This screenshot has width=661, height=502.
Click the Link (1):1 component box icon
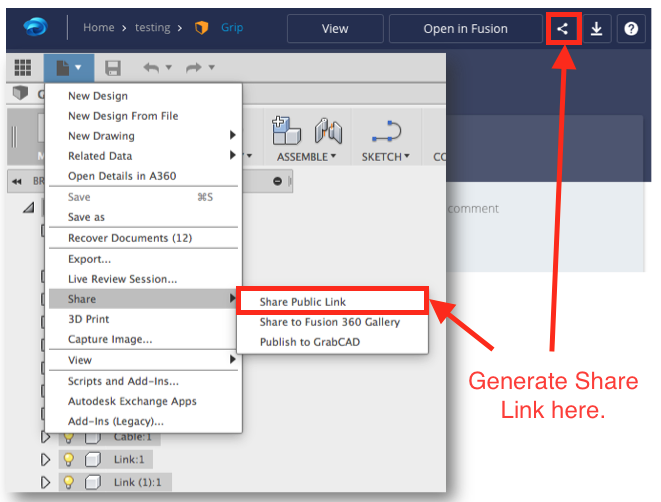93,482
